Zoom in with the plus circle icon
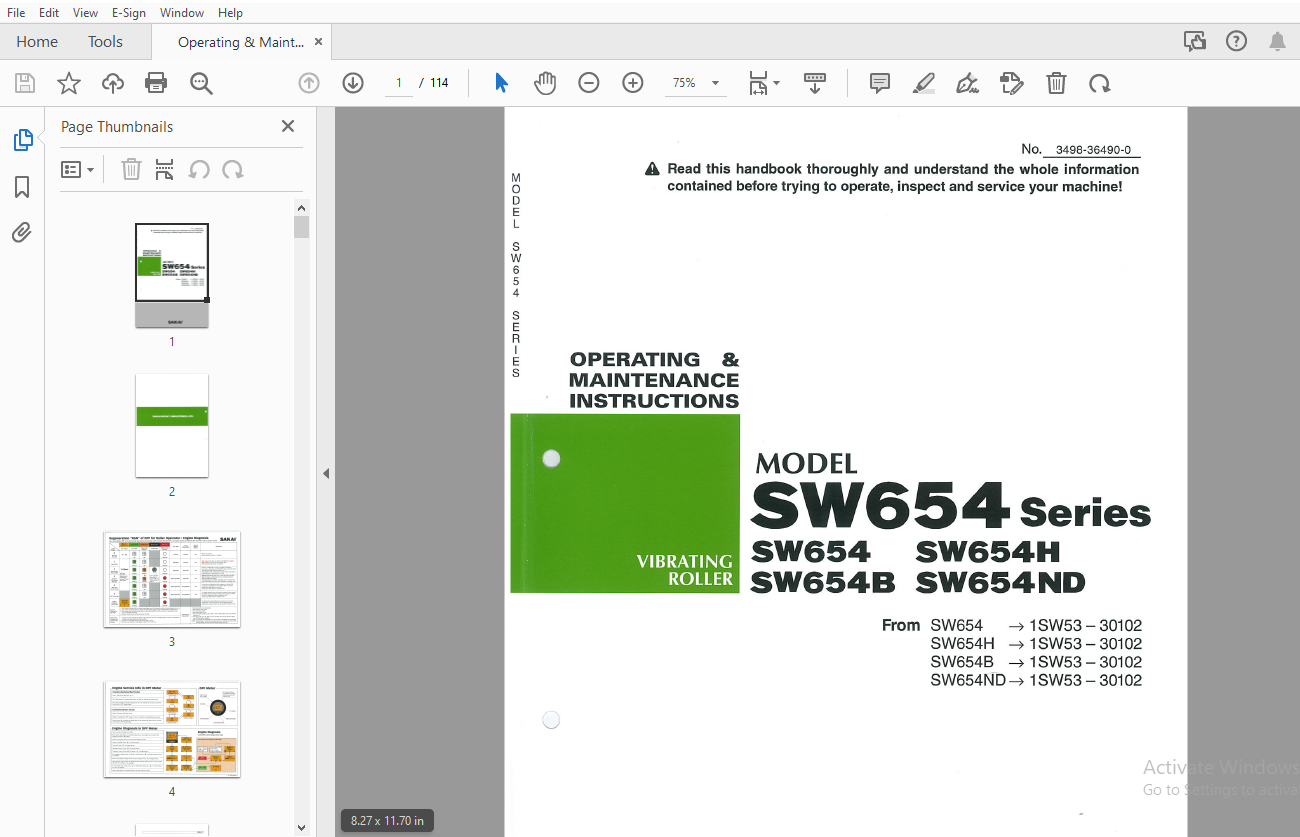The image size is (1300, 837). click(633, 83)
